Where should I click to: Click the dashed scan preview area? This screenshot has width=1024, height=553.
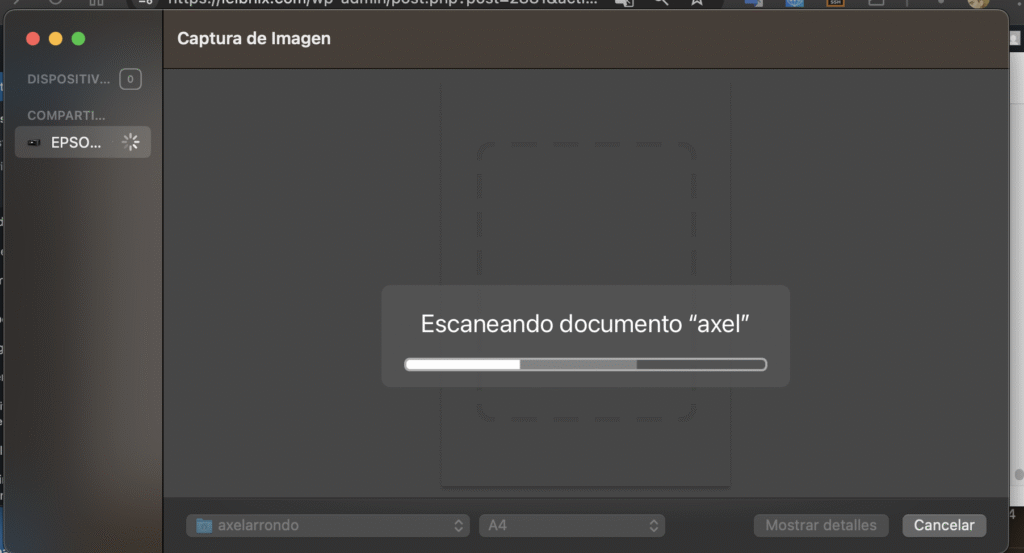click(586, 220)
